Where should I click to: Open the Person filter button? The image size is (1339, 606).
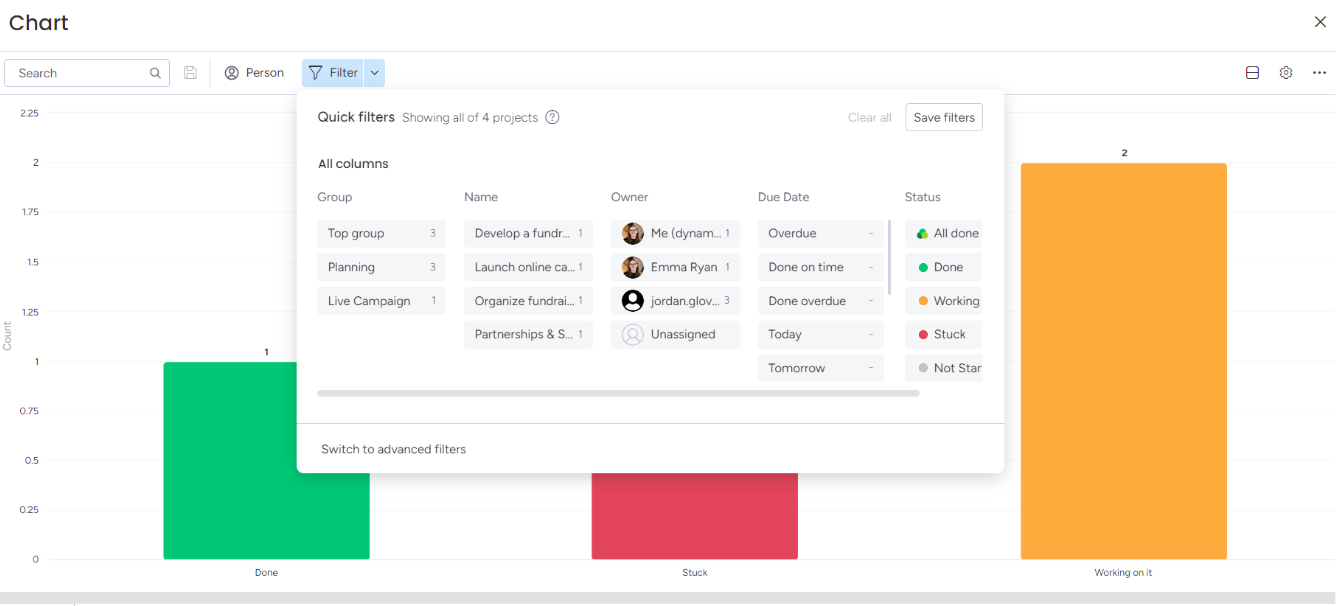pyautogui.click(x=254, y=73)
